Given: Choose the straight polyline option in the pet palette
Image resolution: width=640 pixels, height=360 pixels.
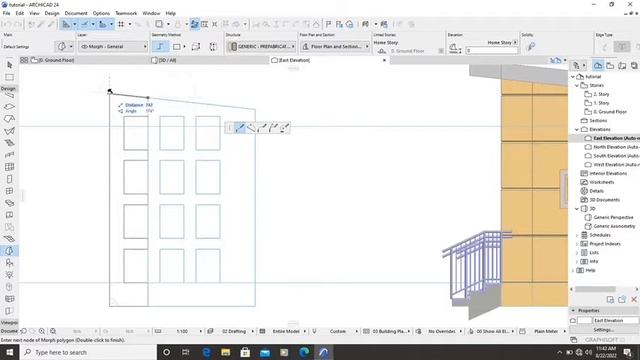Looking at the screenshot, I should (240, 128).
